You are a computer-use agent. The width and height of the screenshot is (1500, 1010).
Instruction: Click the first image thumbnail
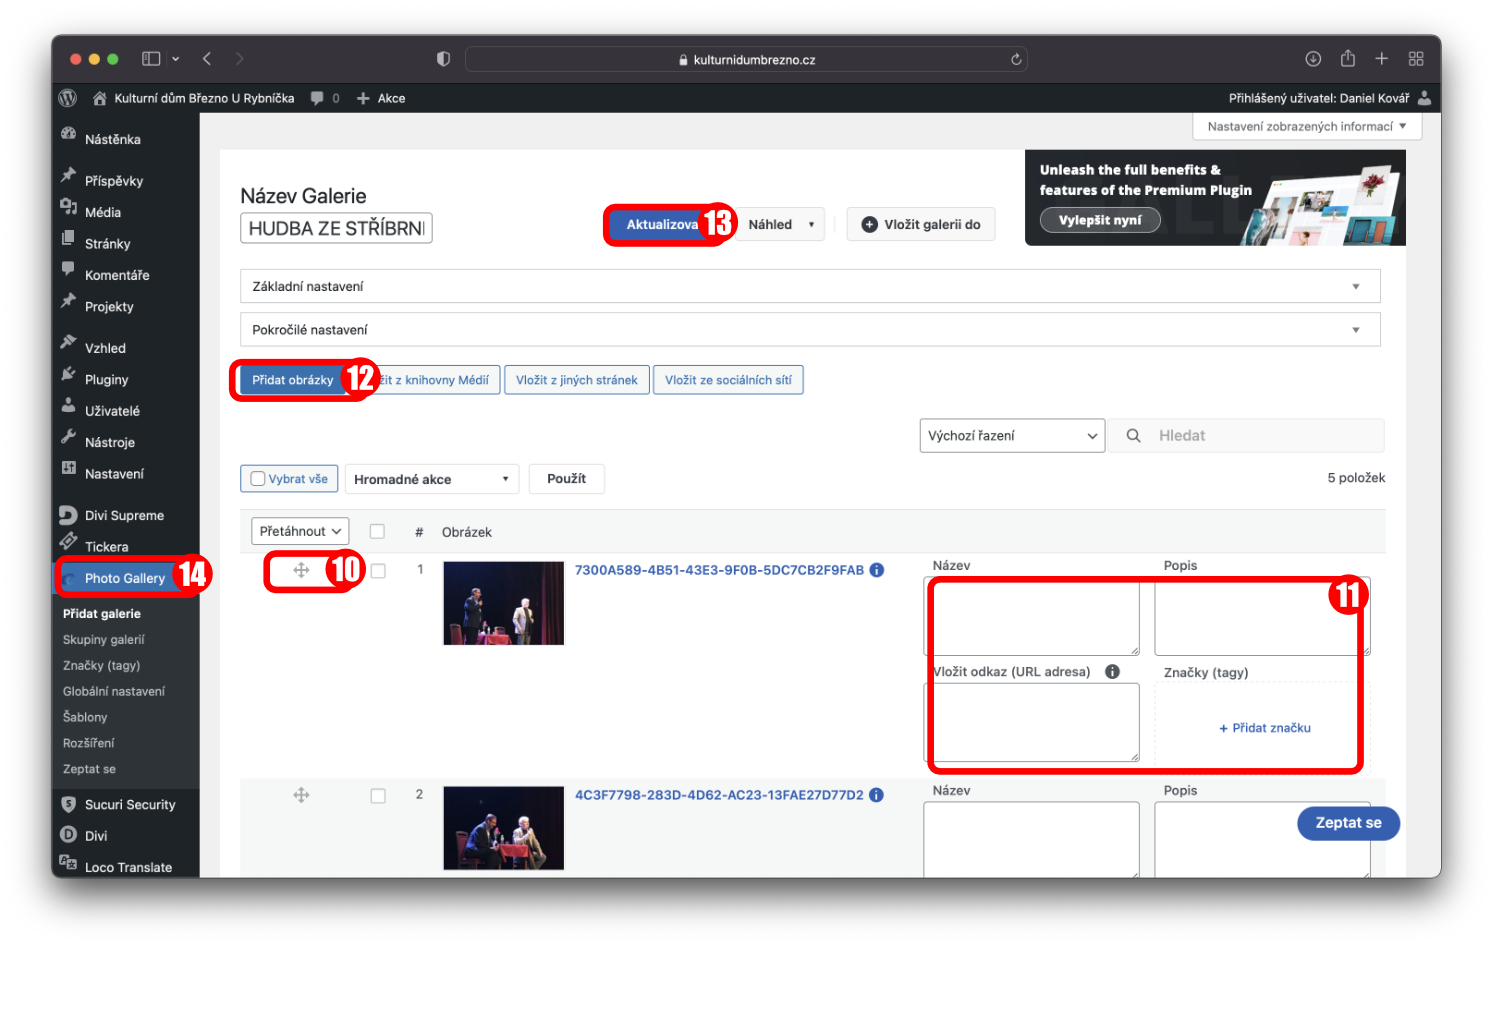(503, 603)
